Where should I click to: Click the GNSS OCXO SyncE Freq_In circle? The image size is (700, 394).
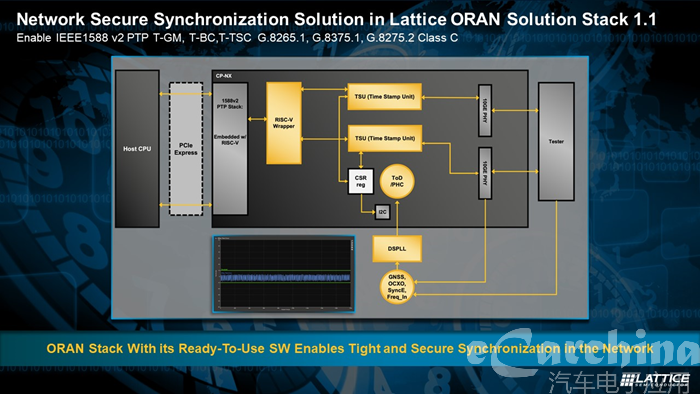(397, 287)
